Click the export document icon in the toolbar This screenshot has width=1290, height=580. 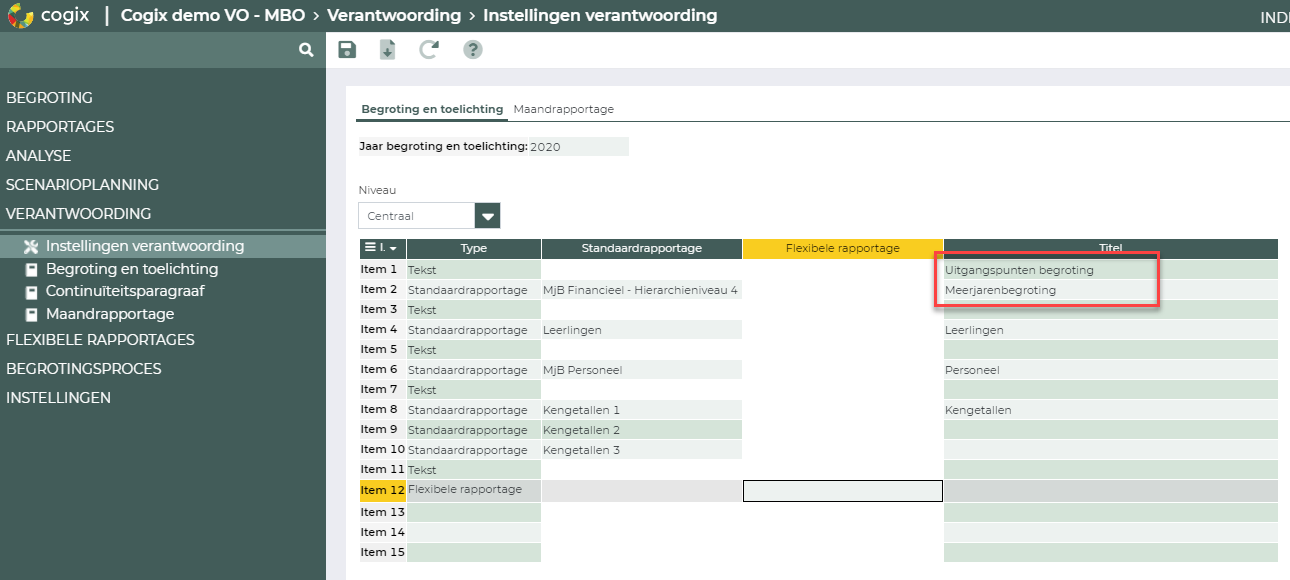tap(388, 49)
